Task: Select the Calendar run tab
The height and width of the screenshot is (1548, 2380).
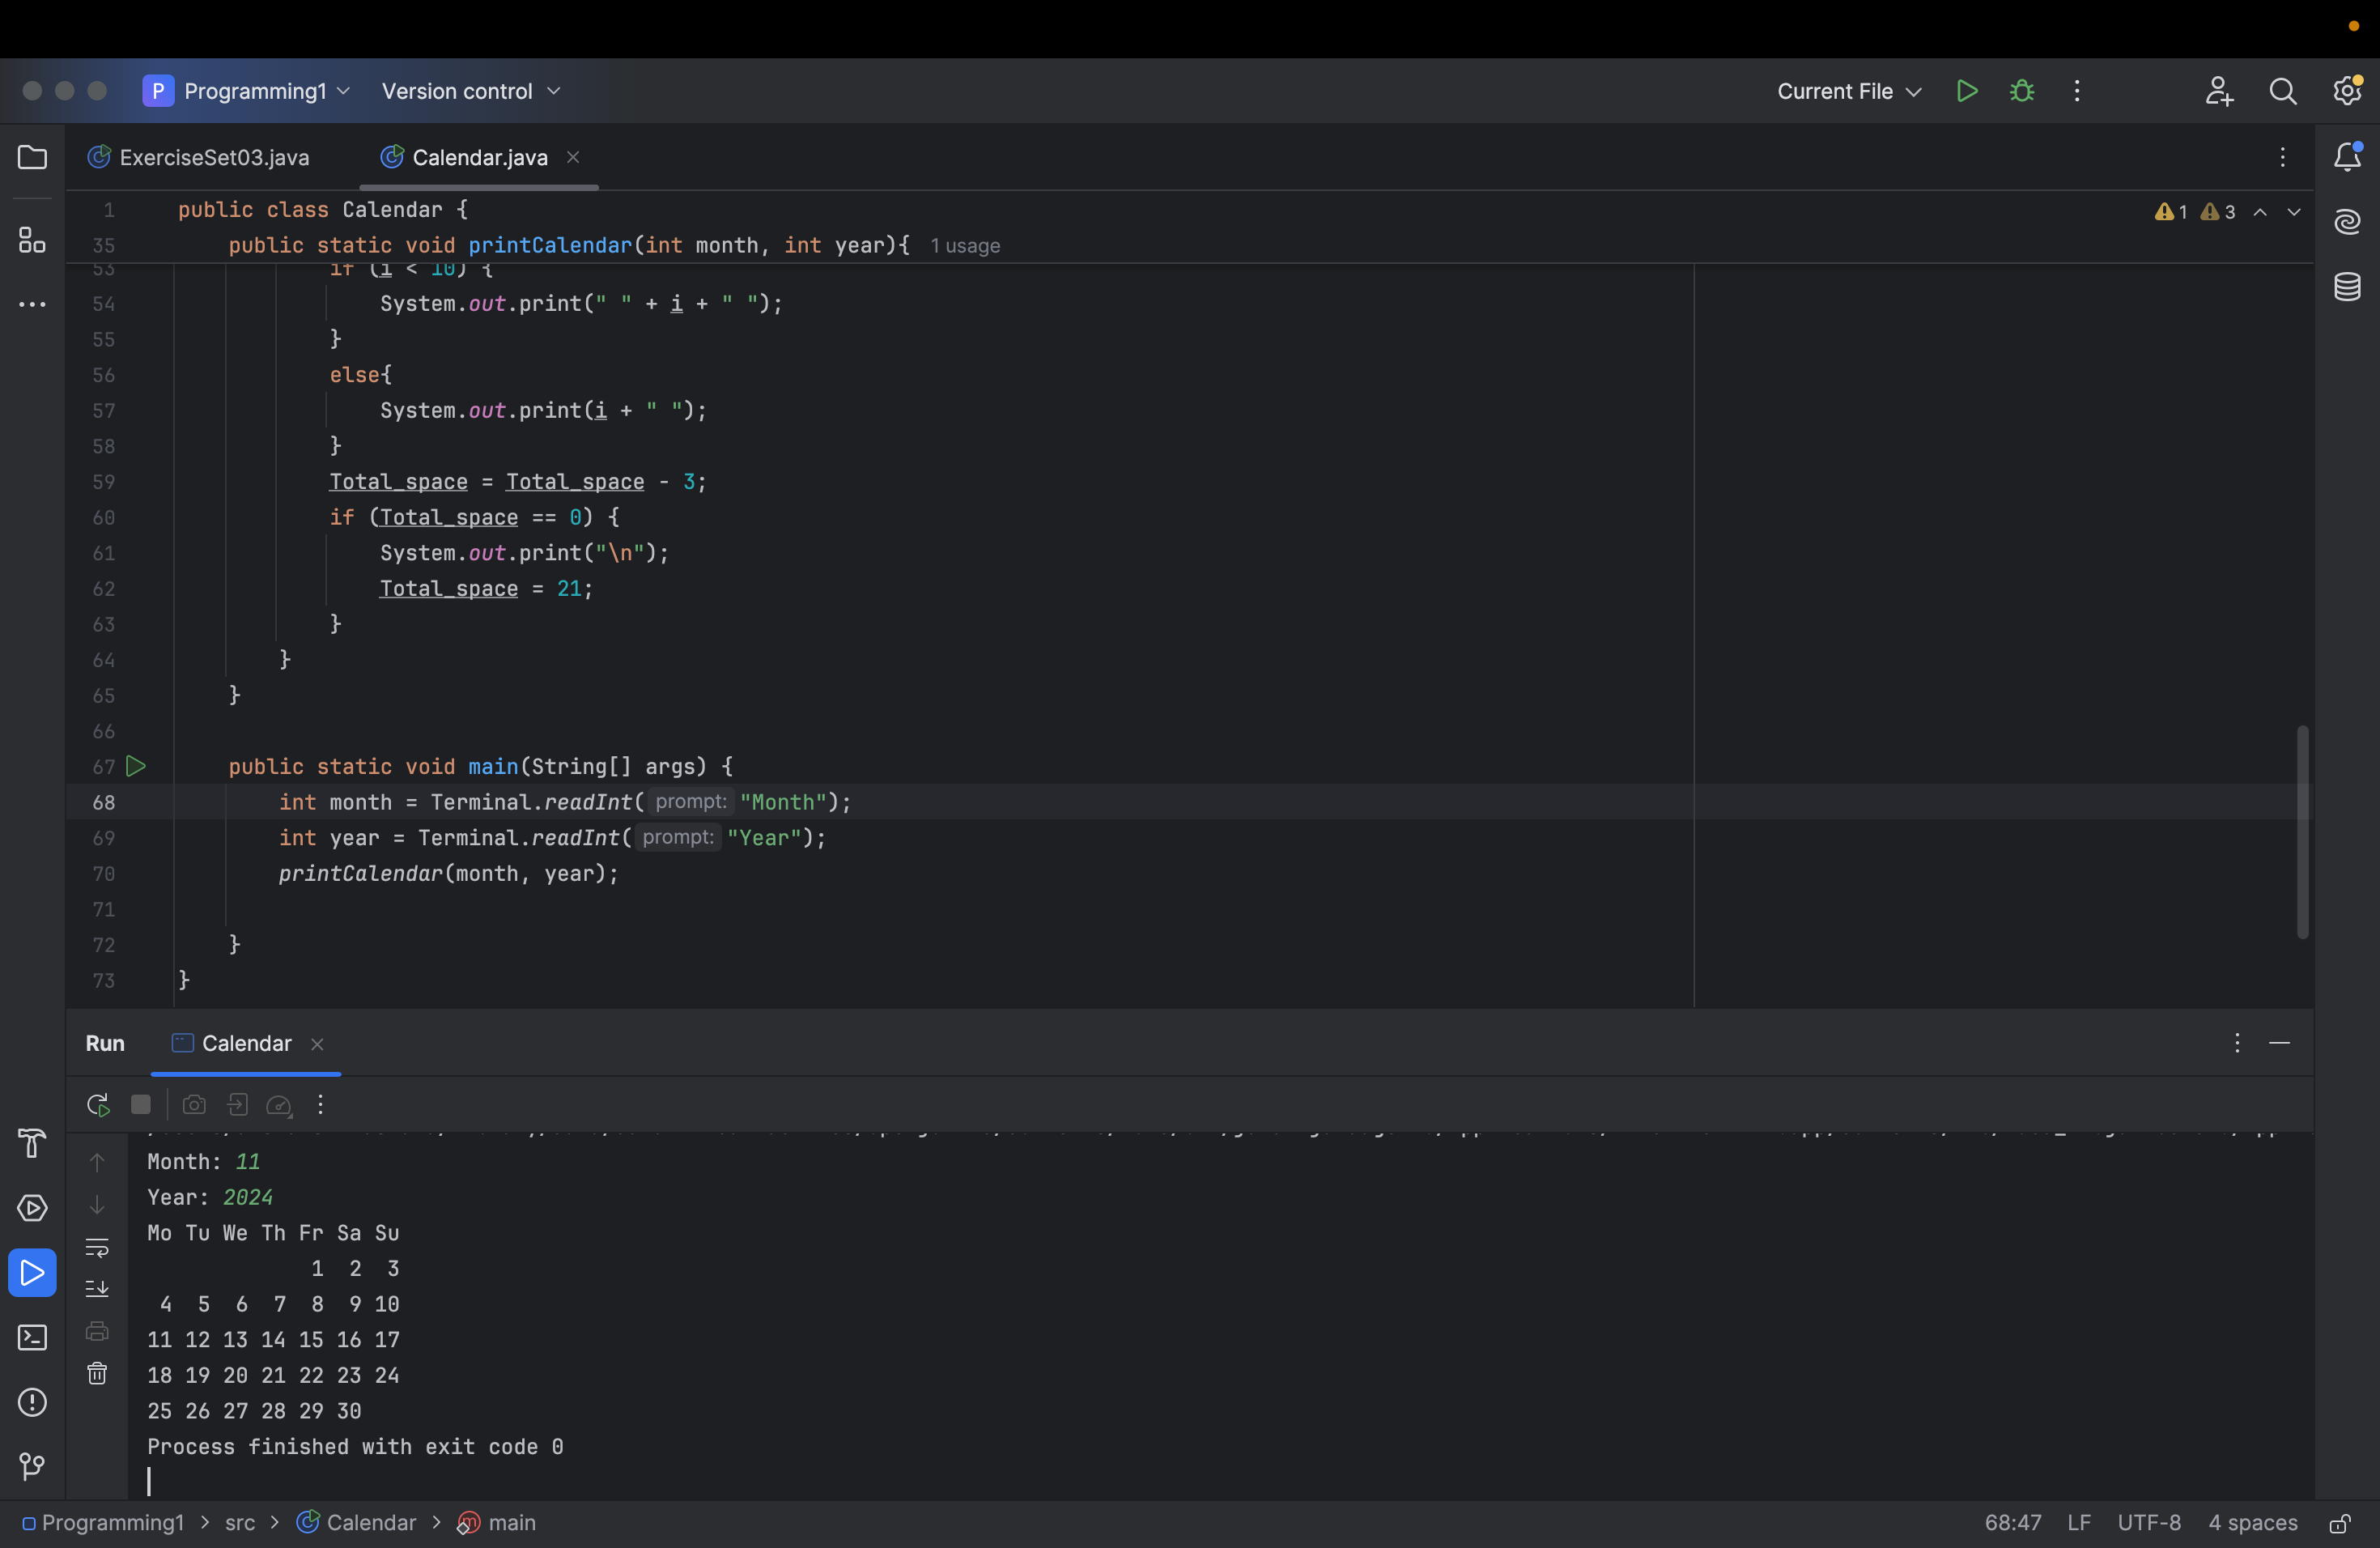Action: pos(246,1043)
